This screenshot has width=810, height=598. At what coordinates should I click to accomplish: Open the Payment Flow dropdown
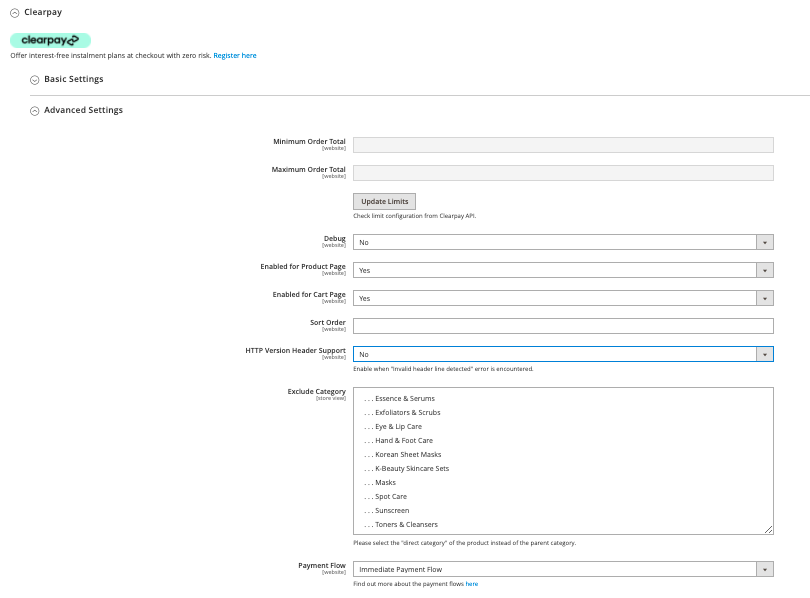(563, 569)
